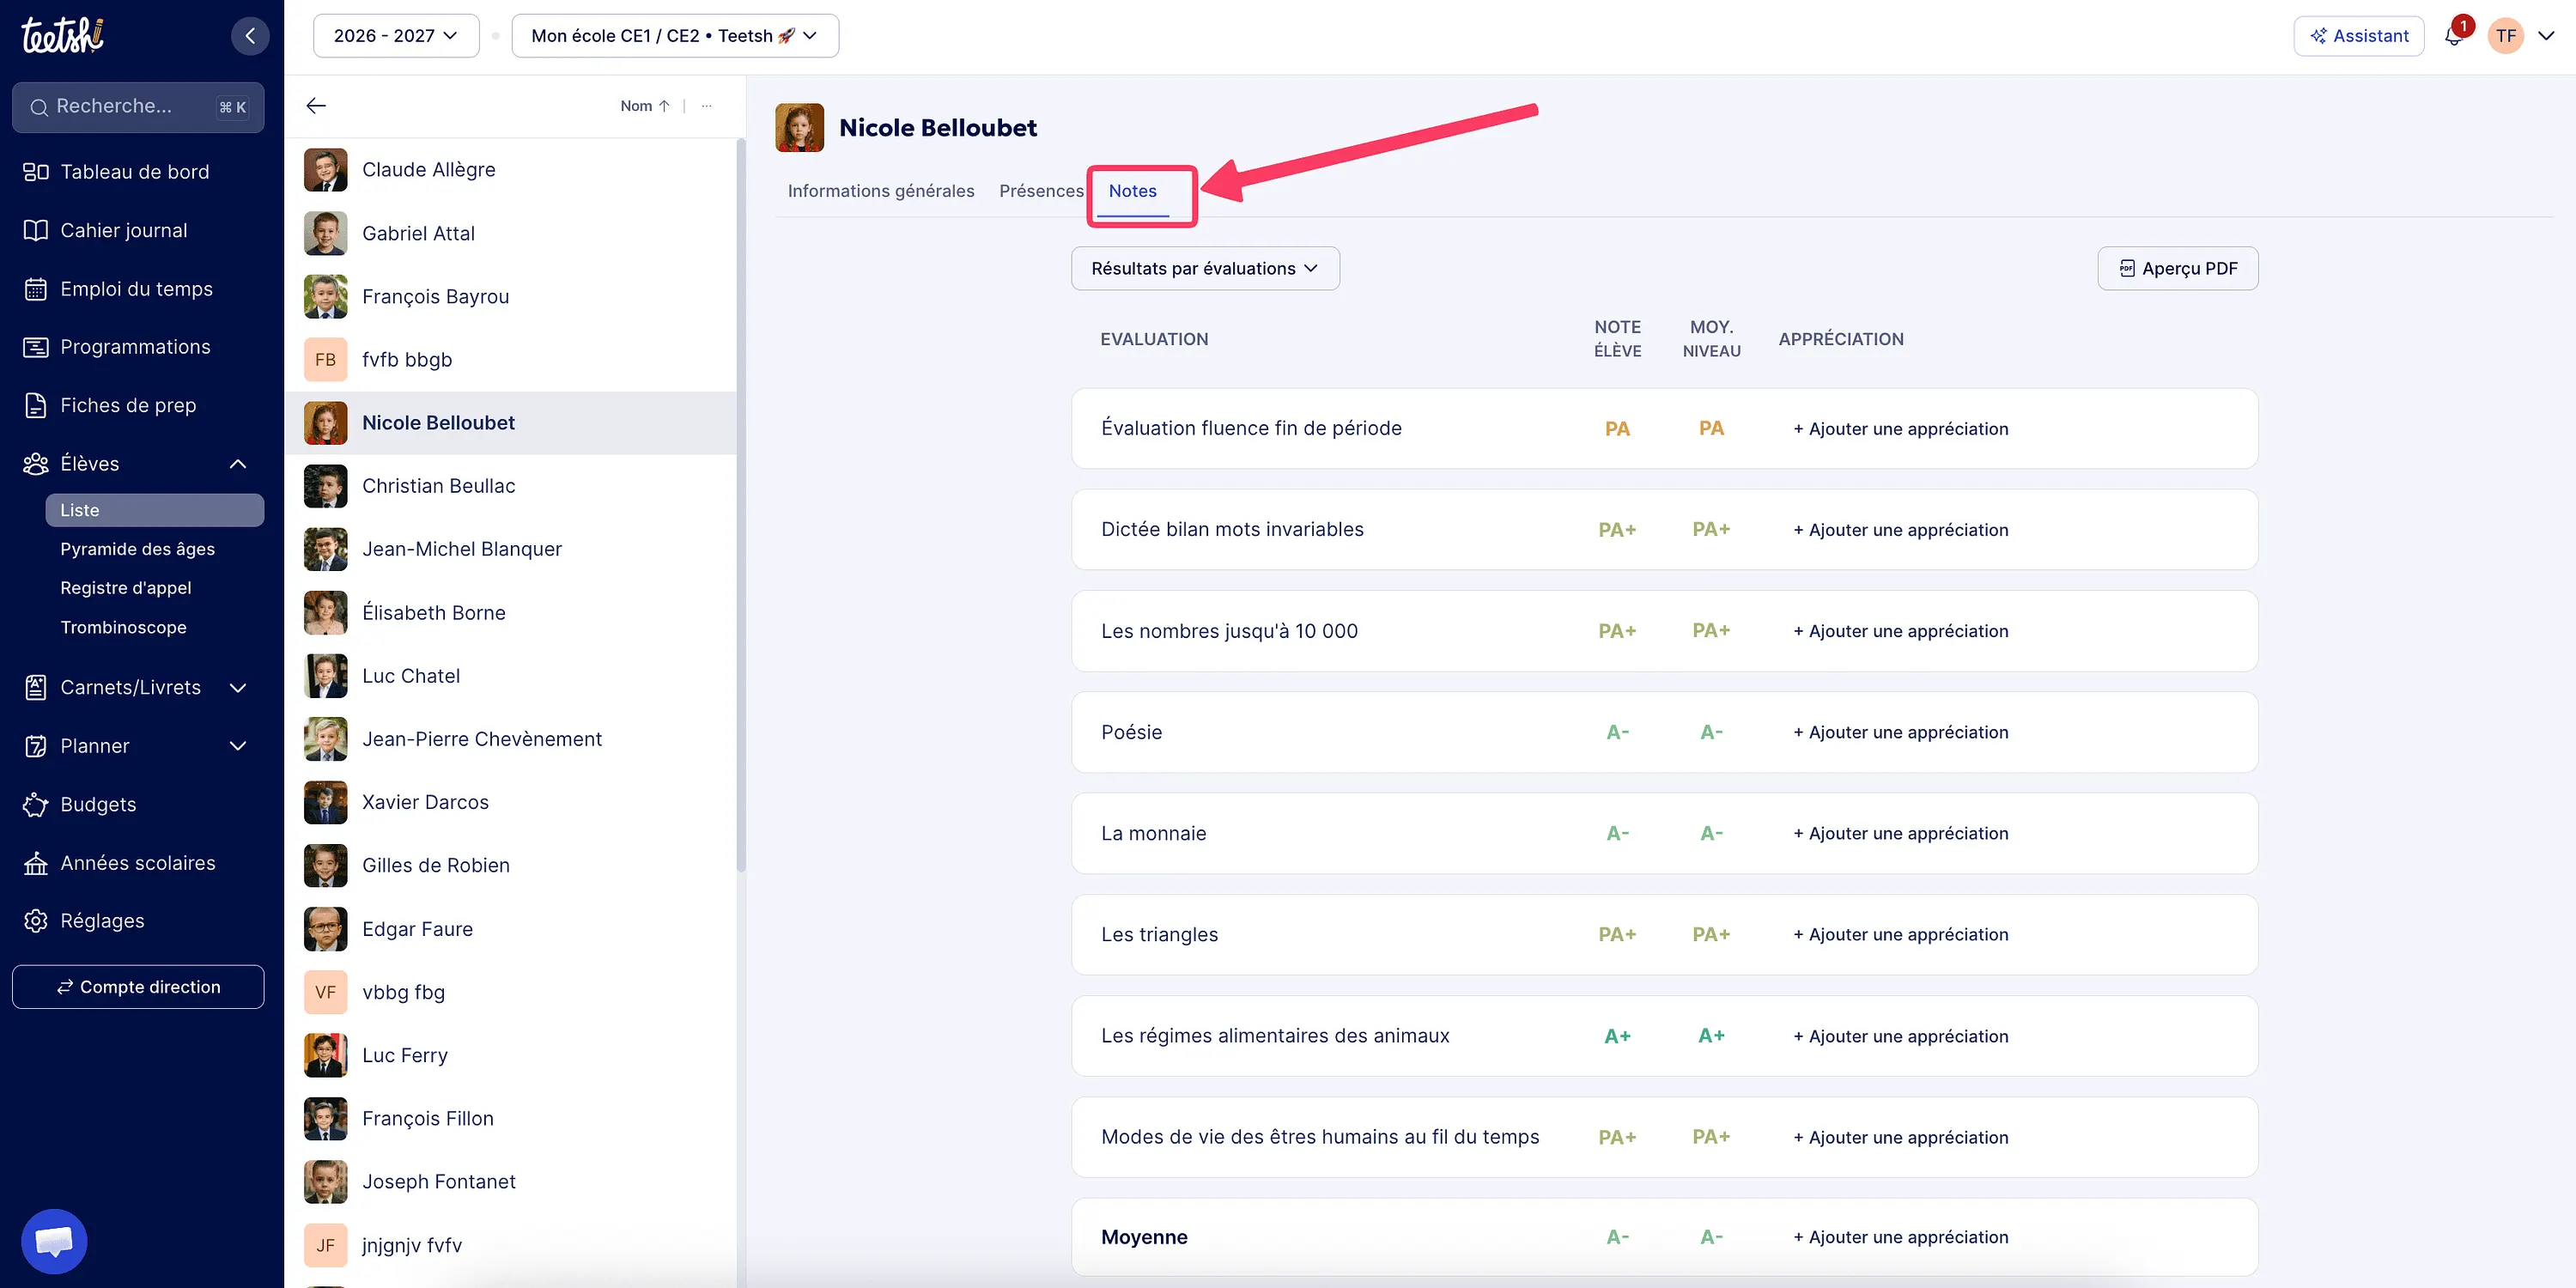Add an appreciation for Poésie

1900,732
